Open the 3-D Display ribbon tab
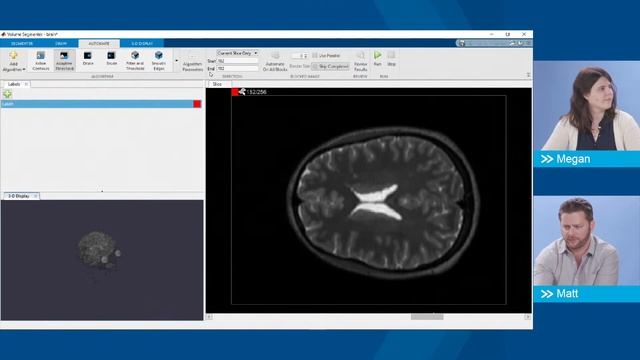The height and width of the screenshot is (360, 640). point(142,43)
